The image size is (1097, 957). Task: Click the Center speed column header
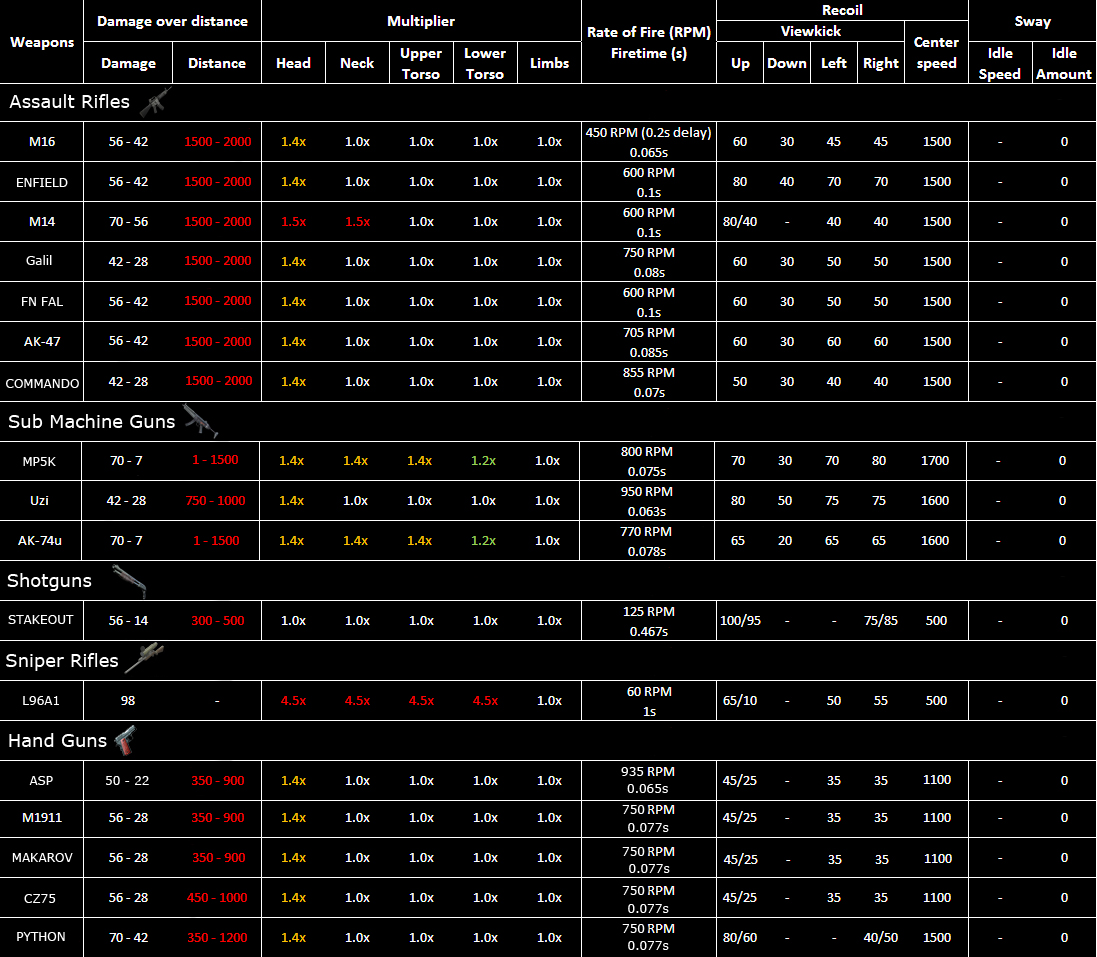pos(936,53)
